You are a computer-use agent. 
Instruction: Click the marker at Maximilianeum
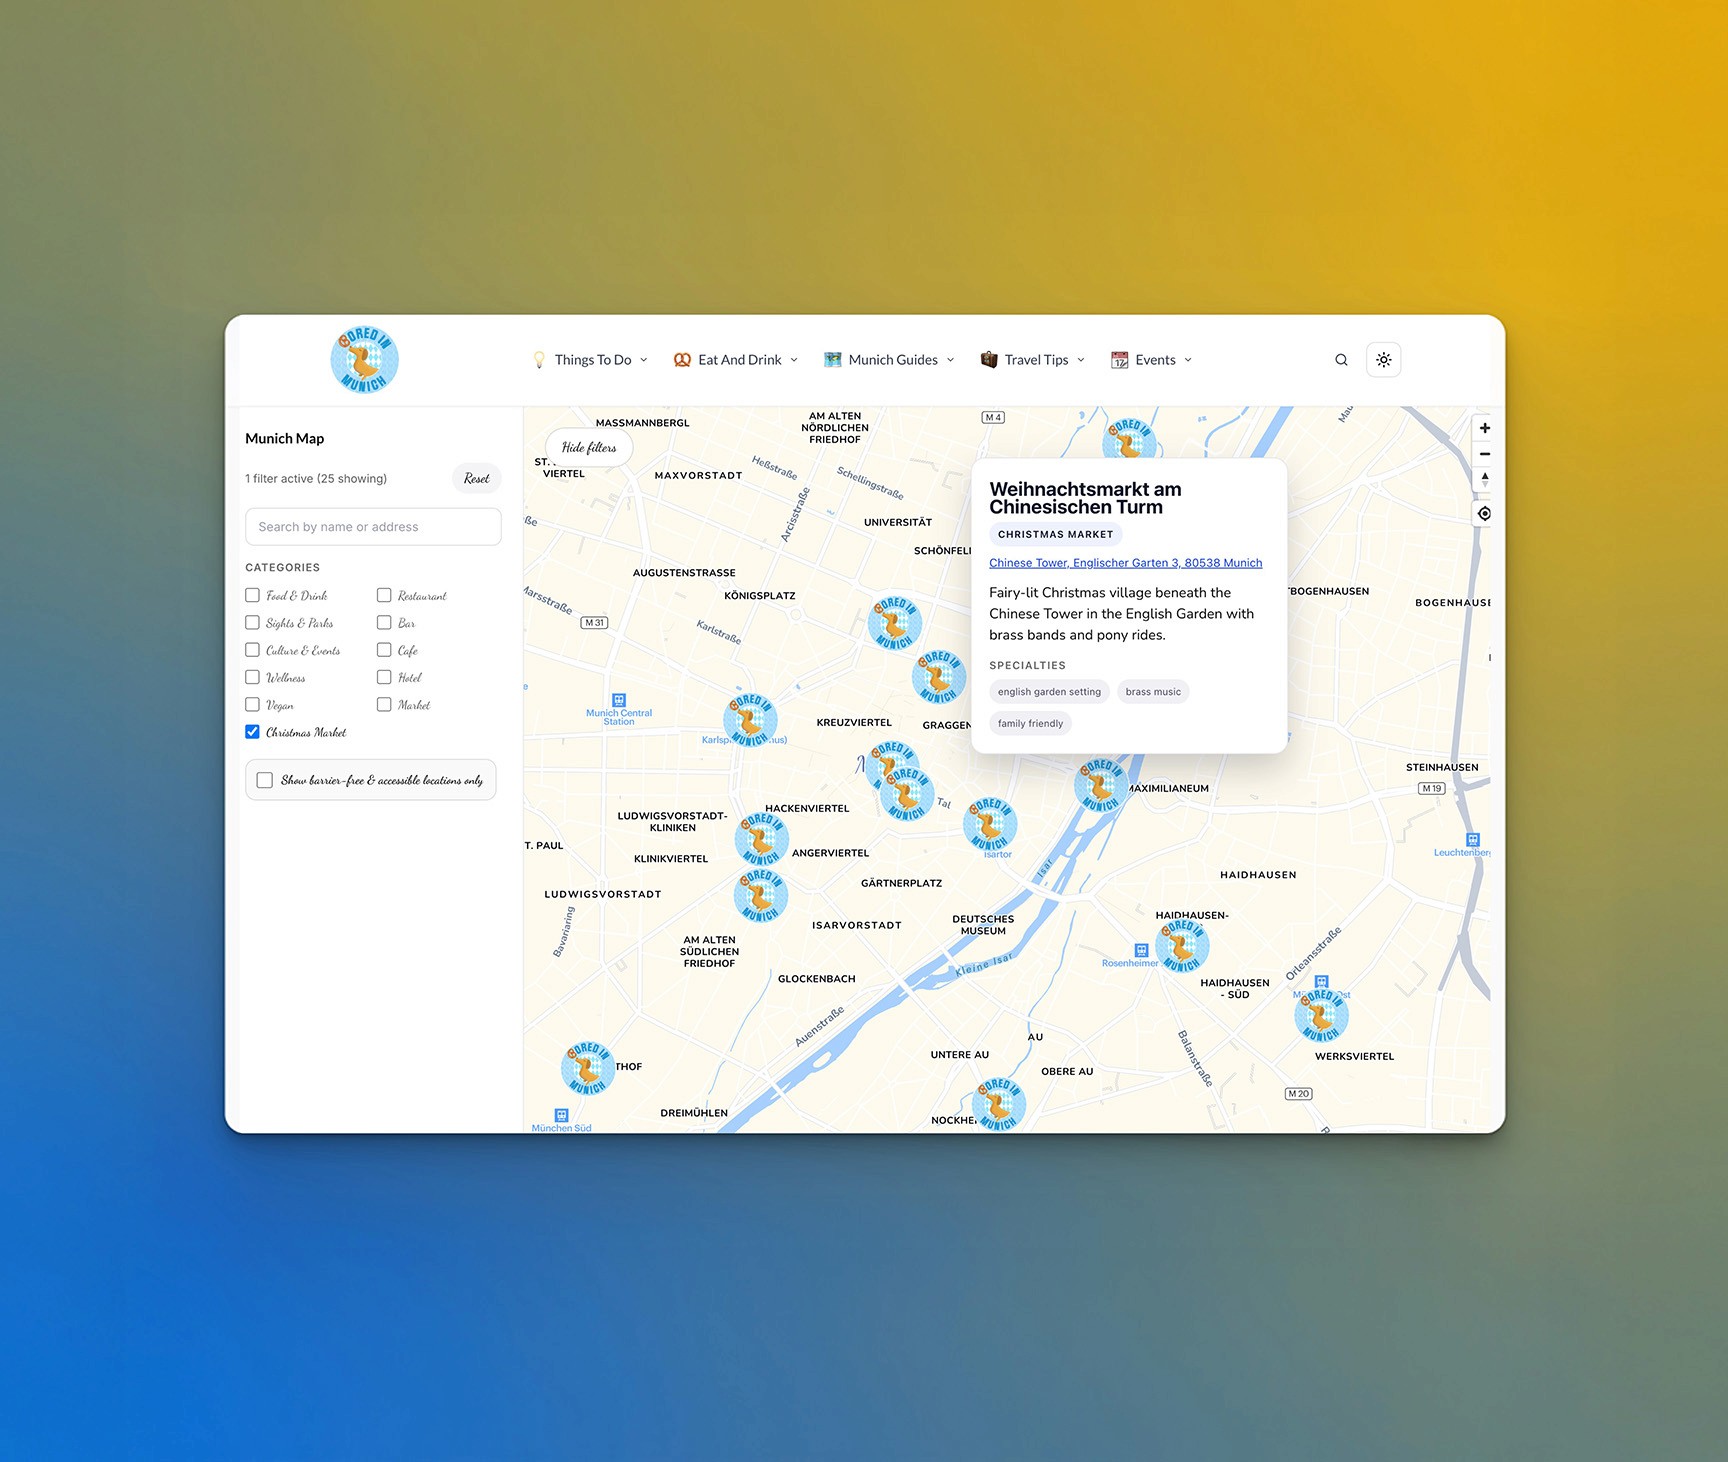[x=1101, y=785]
